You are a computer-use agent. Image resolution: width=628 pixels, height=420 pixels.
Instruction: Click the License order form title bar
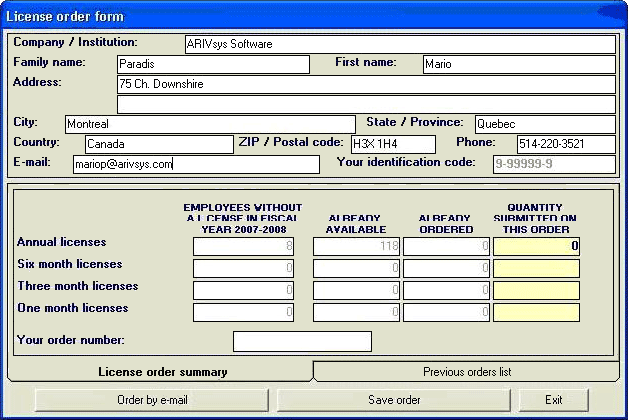(314, 16)
